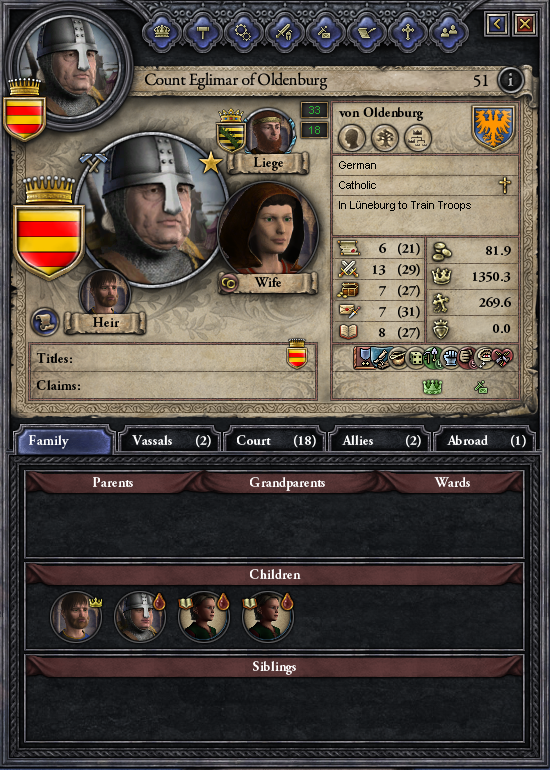This screenshot has width=550, height=770.
Task: Go back with the left arrow button
Action: (496, 24)
